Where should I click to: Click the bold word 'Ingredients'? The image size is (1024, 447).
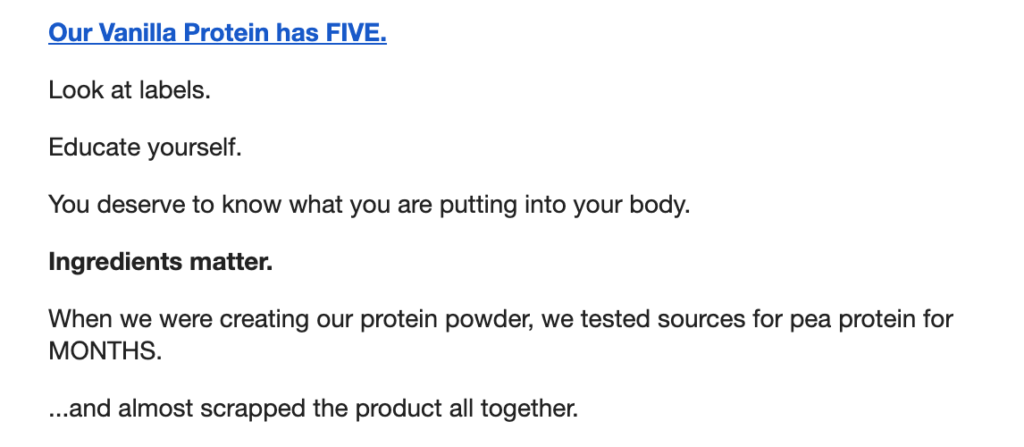point(115,263)
